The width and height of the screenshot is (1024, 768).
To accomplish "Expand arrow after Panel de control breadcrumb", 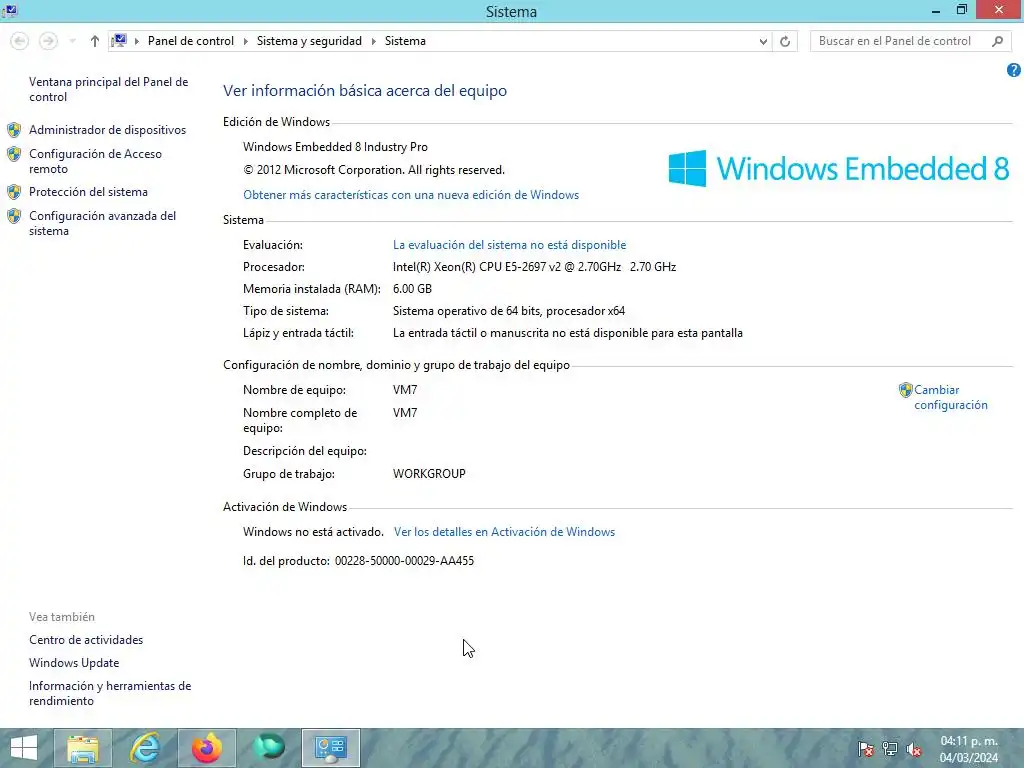I will pyautogui.click(x=246, y=41).
